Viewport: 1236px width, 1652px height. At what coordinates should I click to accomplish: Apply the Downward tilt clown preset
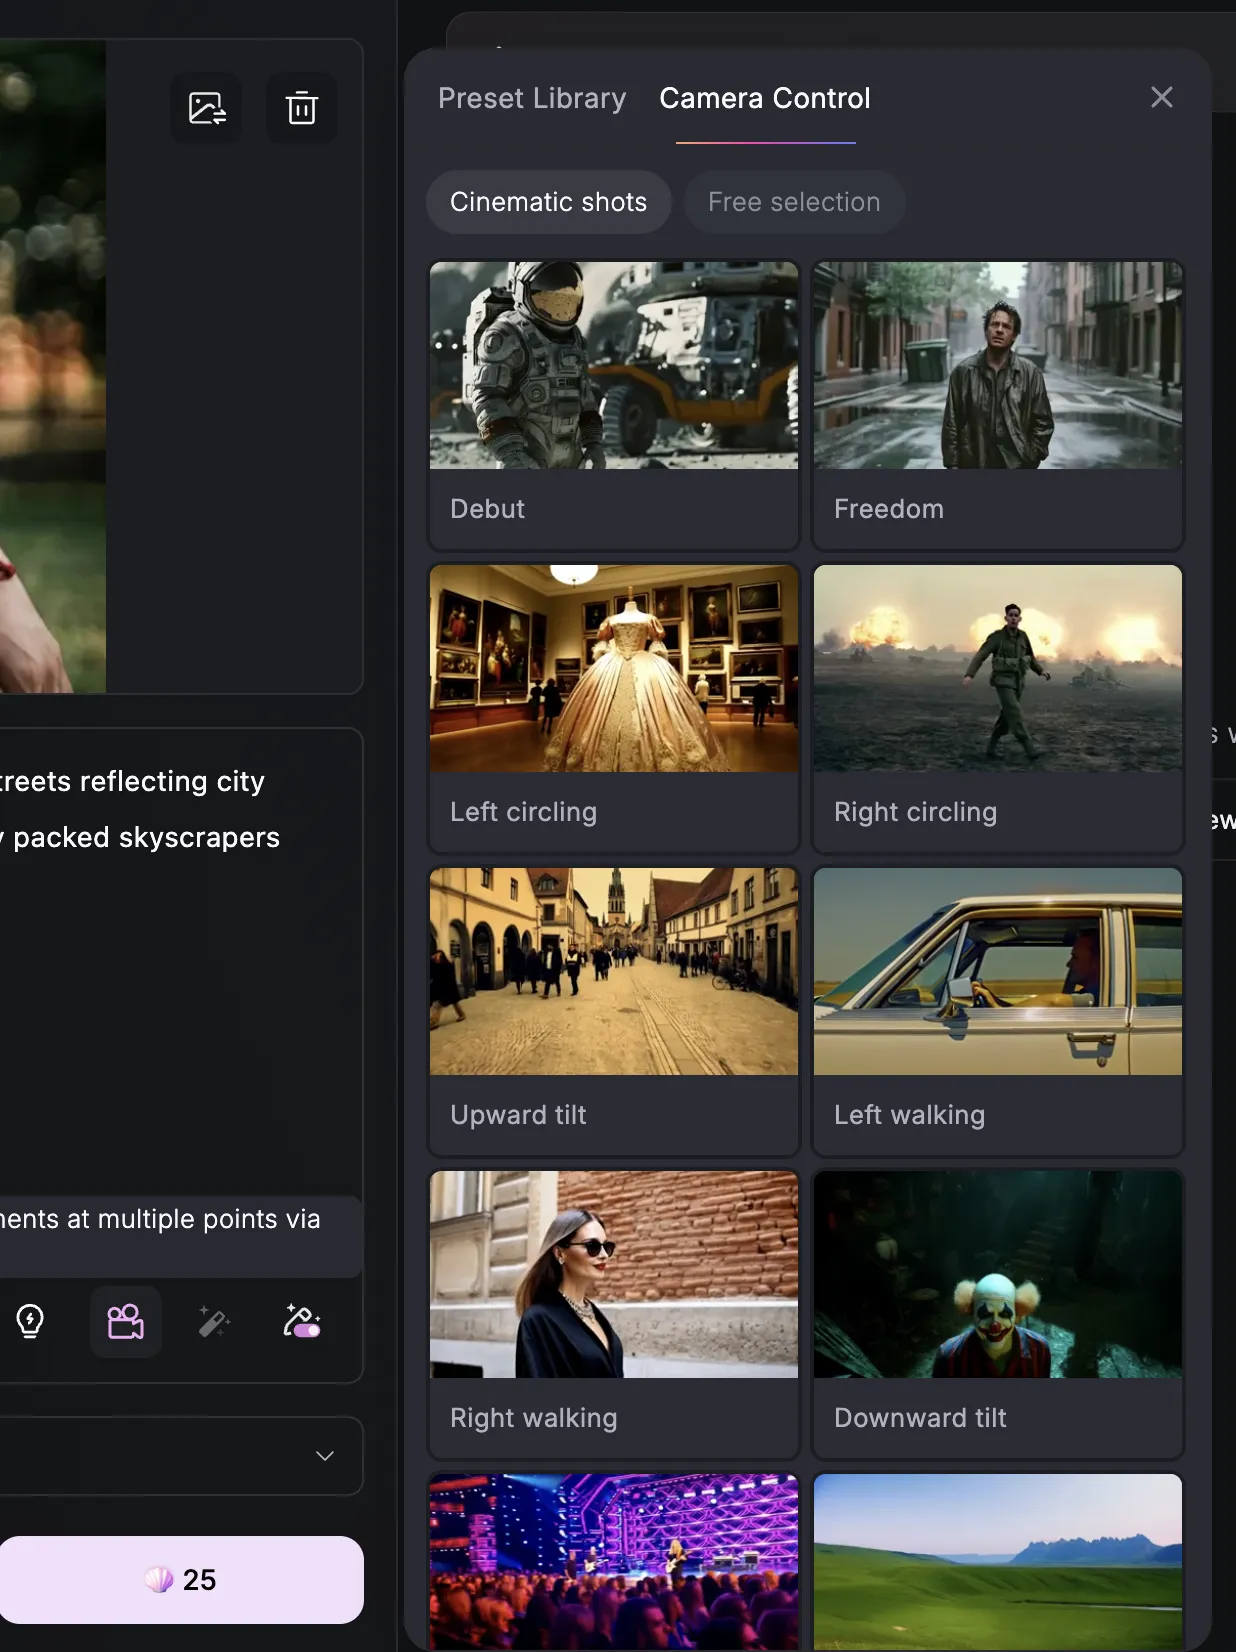(998, 1313)
